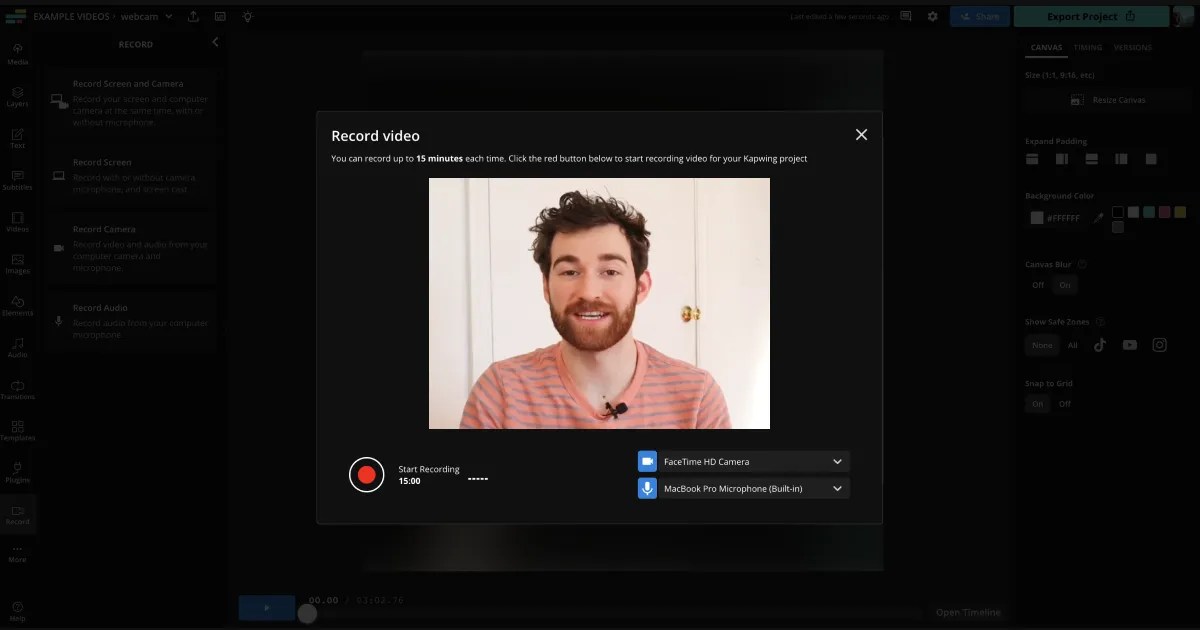Select the Layers icon in the sidebar
Image resolution: width=1200 pixels, height=630 pixels.
17,96
